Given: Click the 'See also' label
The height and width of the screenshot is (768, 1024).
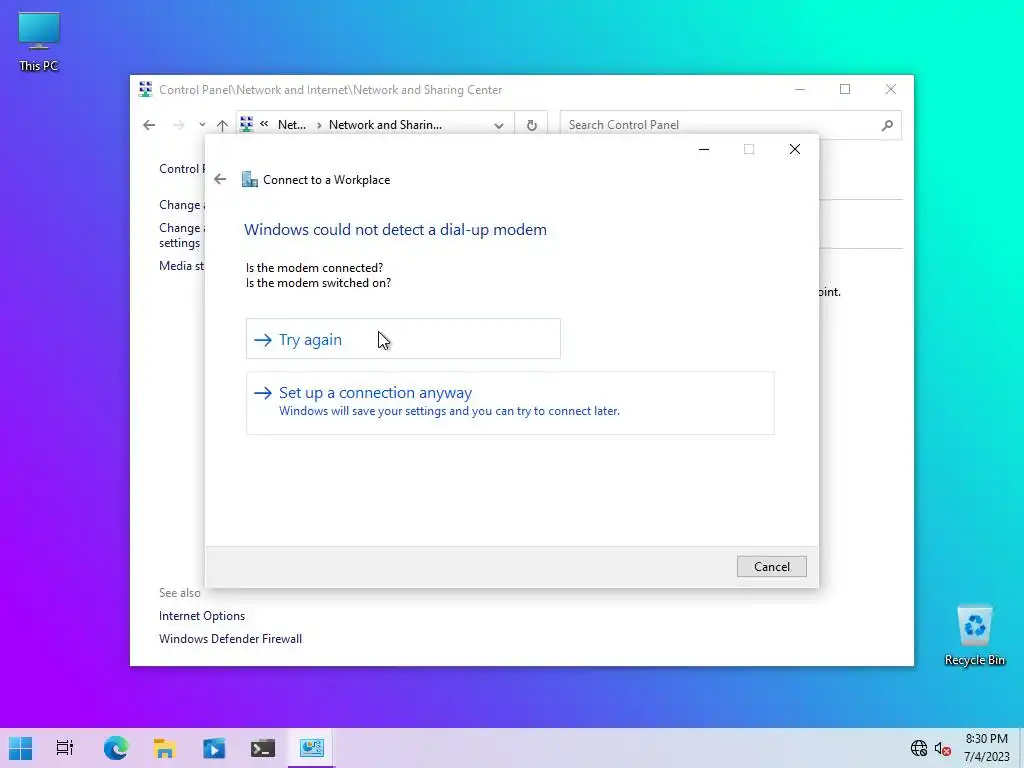Looking at the screenshot, I should [x=180, y=593].
